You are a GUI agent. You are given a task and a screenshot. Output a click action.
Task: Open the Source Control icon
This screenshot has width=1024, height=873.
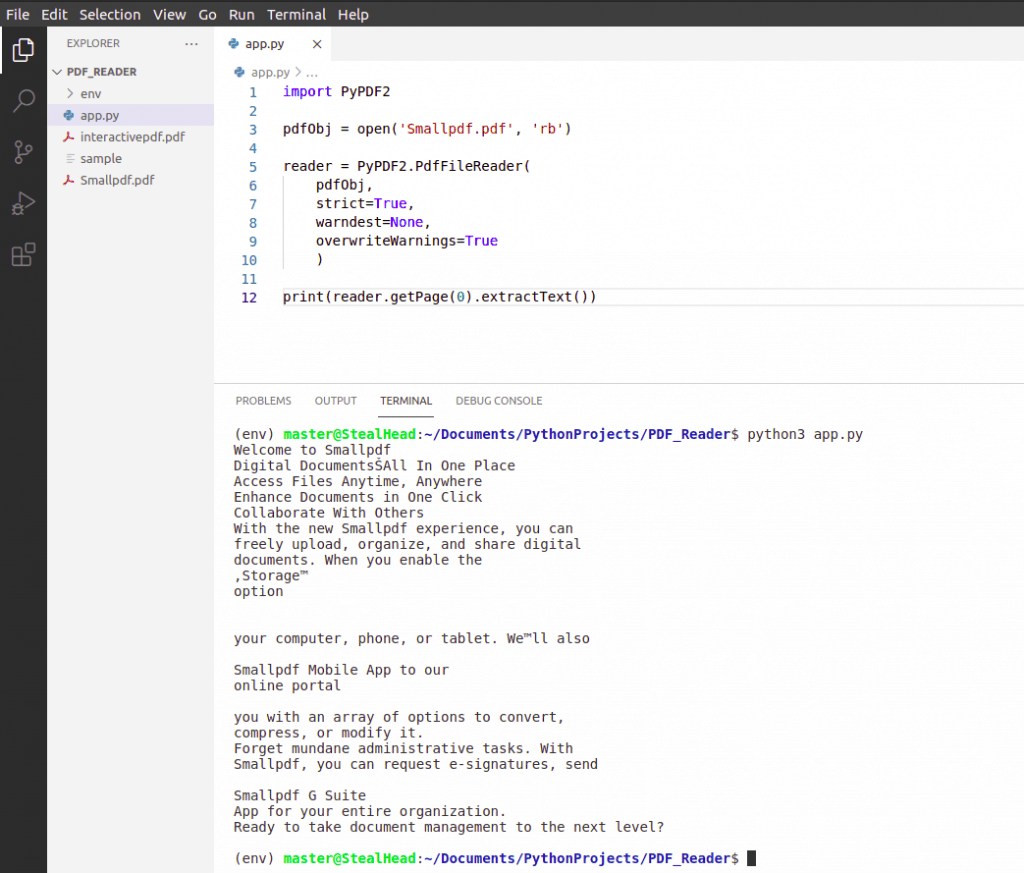click(x=23, y=151)
